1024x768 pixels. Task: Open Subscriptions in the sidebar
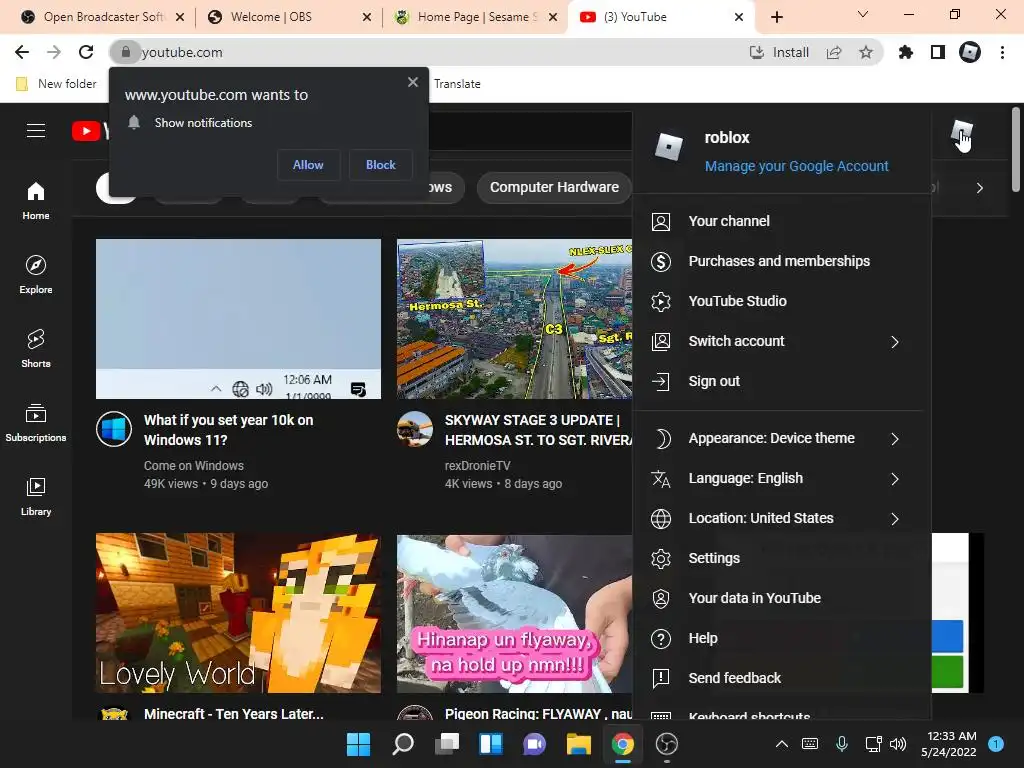[36, 423]
